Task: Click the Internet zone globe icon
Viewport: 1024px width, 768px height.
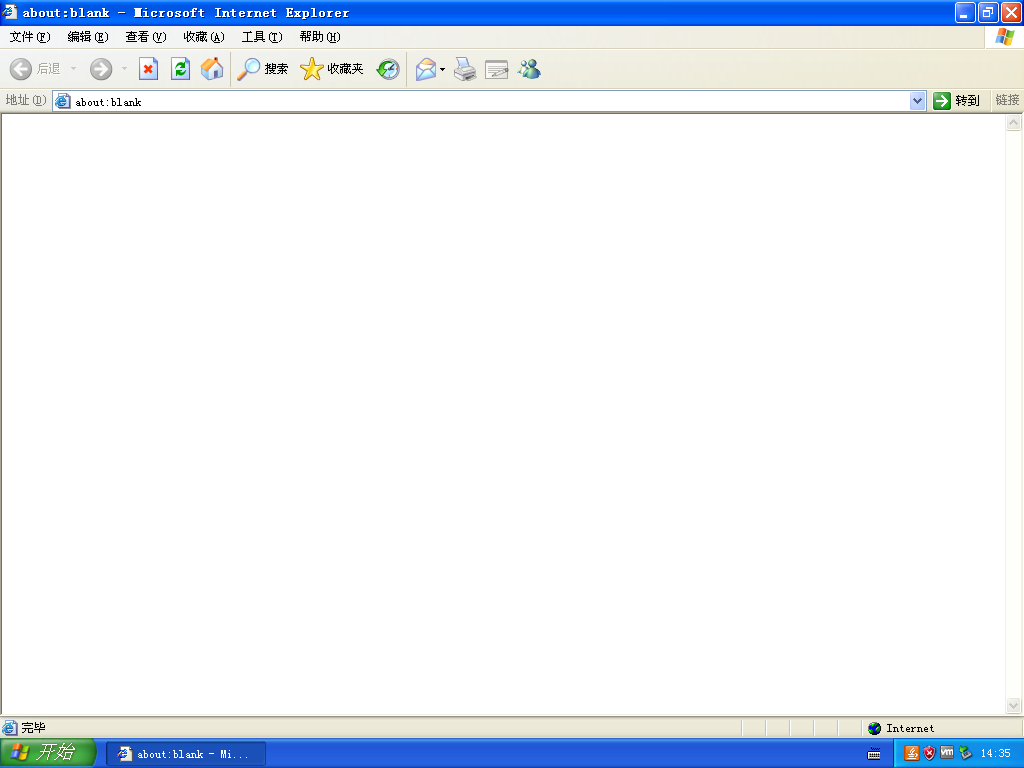Action: click(x=874, y=728)
